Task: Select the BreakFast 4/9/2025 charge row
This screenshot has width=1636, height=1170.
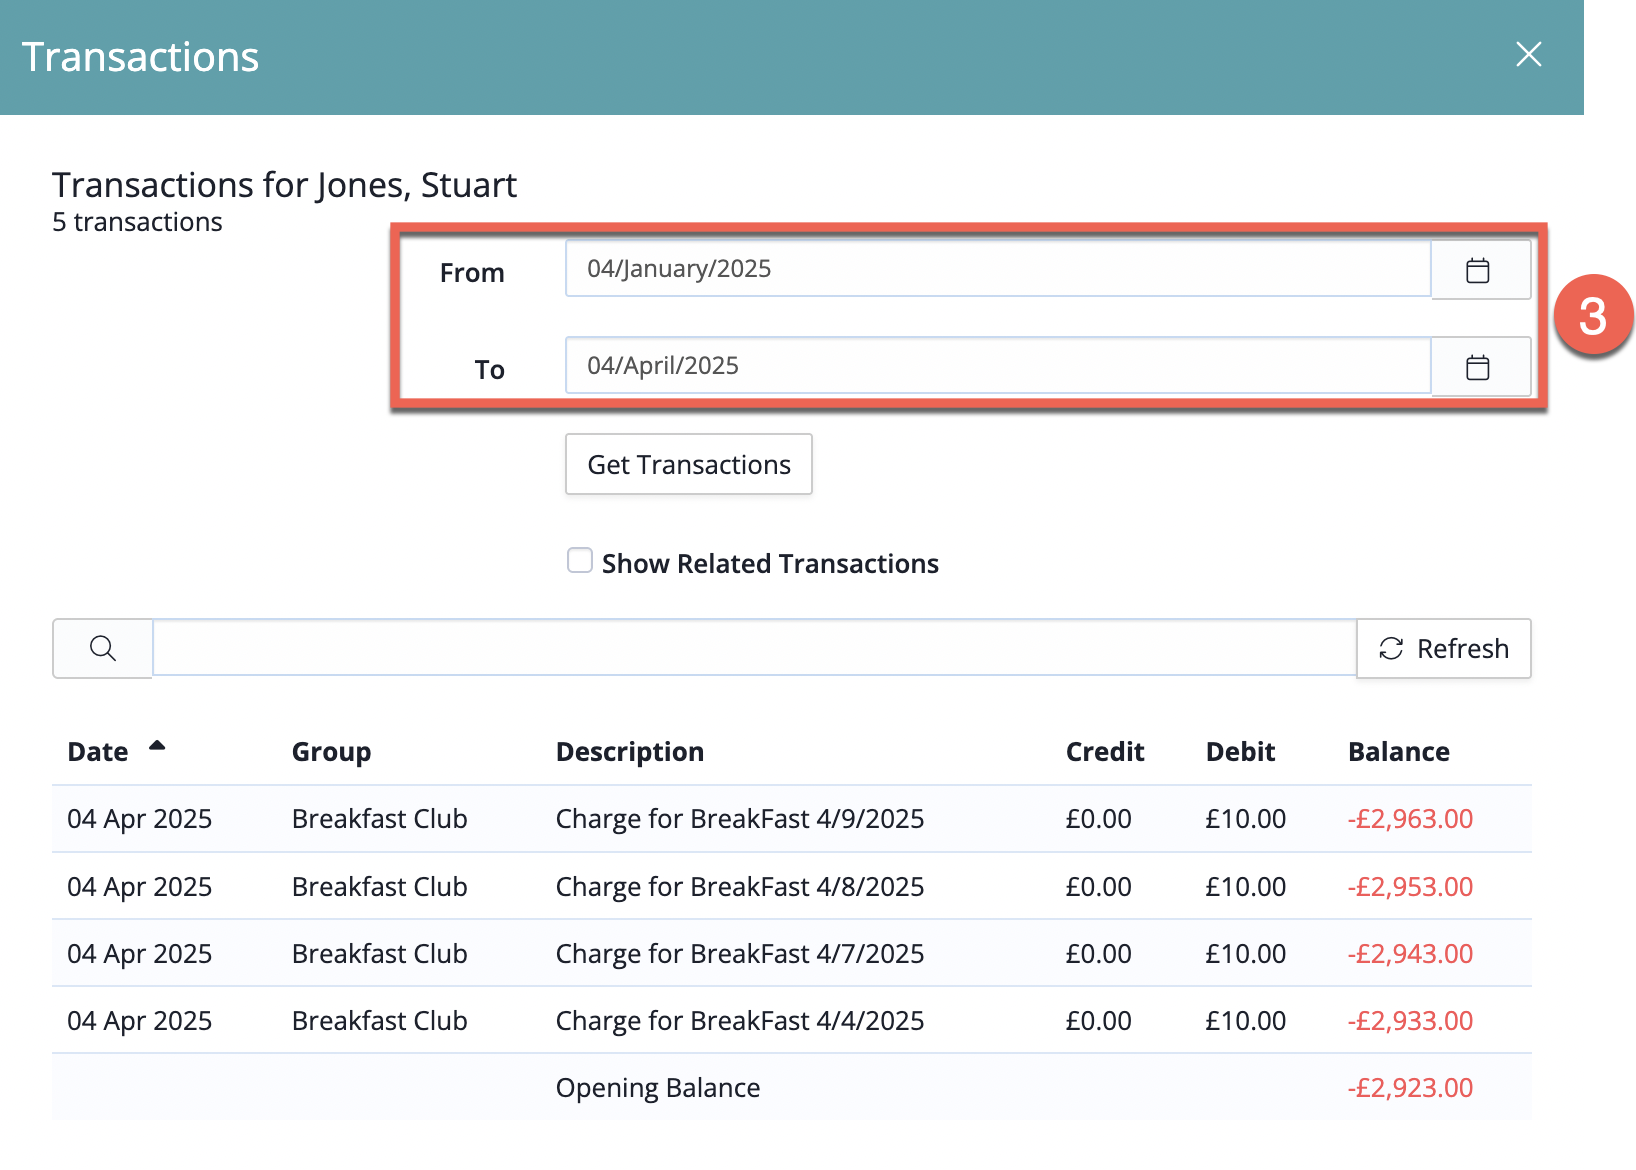Action: point(739,819)
